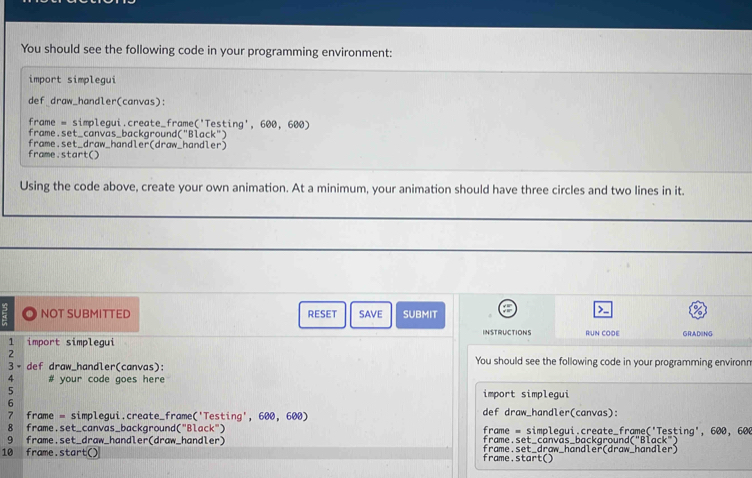Open the Instructions panel icon

click(507, 309)
